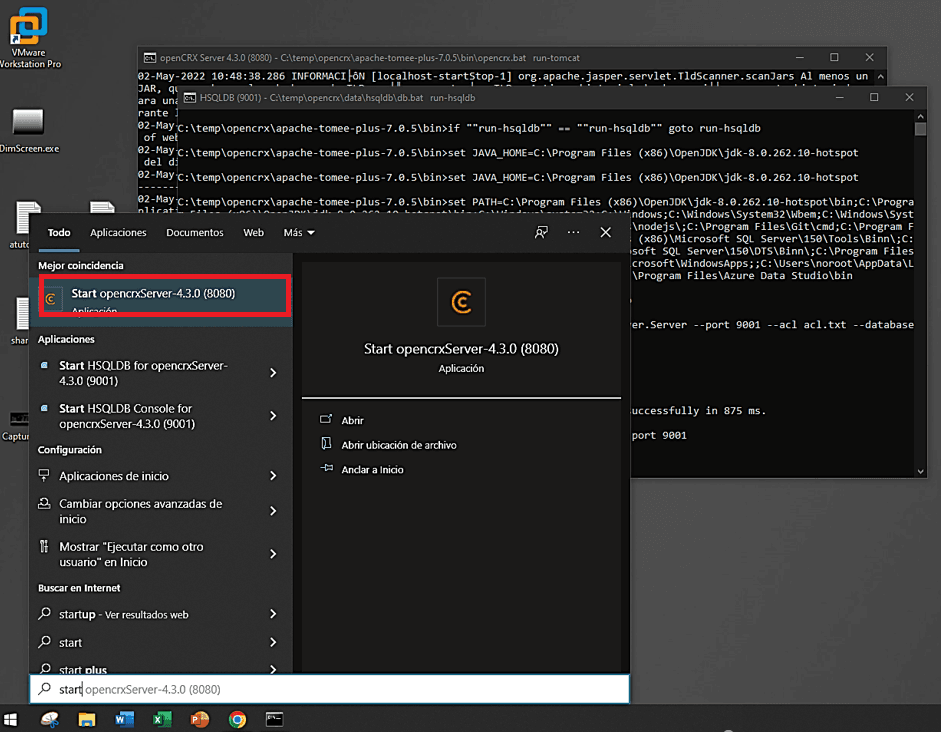Expand Aplicaciones de inicio result arrow
Image resolution: width=941 pixels, height=732 pixels.
[x=273, y=476]
